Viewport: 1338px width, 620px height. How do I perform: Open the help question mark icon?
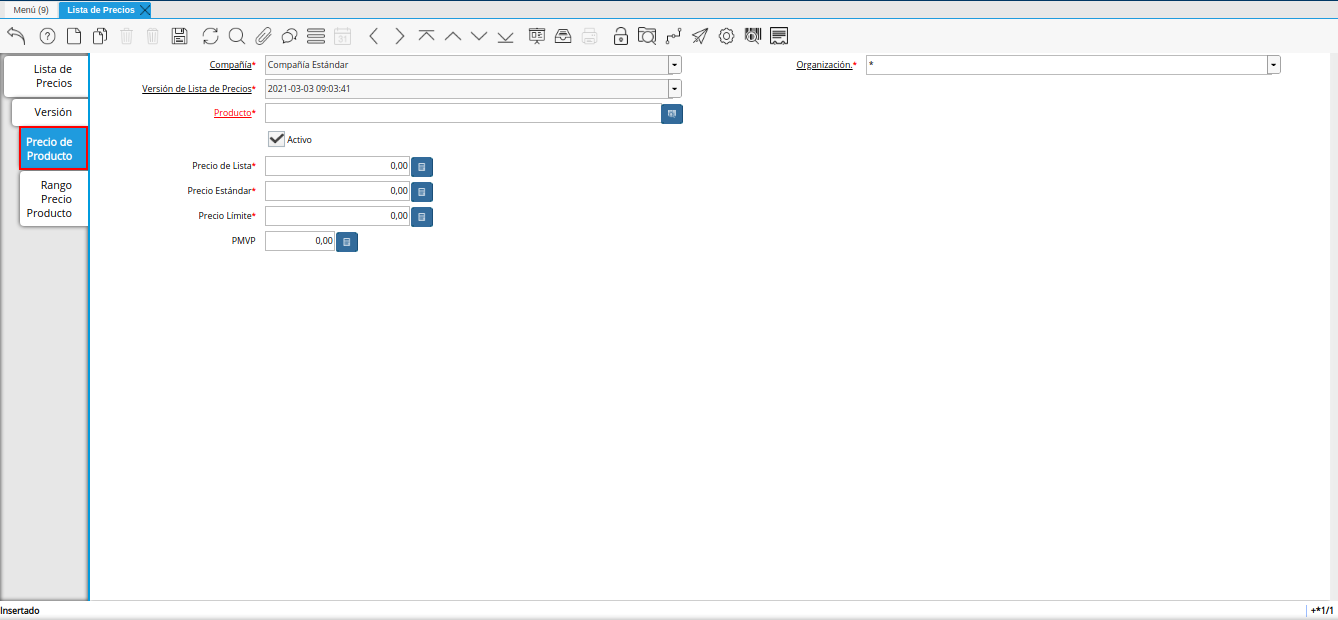pyautogui.click(x=47, y=36)
